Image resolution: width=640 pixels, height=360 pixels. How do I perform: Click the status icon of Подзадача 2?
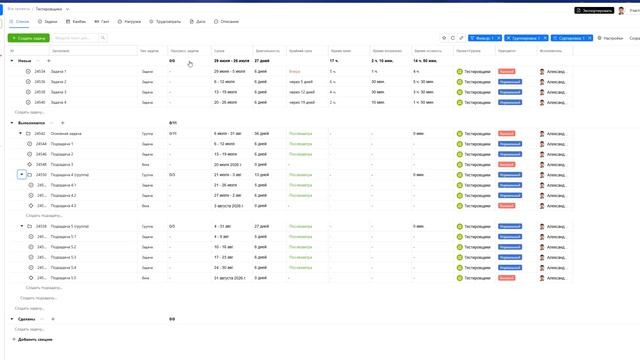29,154
